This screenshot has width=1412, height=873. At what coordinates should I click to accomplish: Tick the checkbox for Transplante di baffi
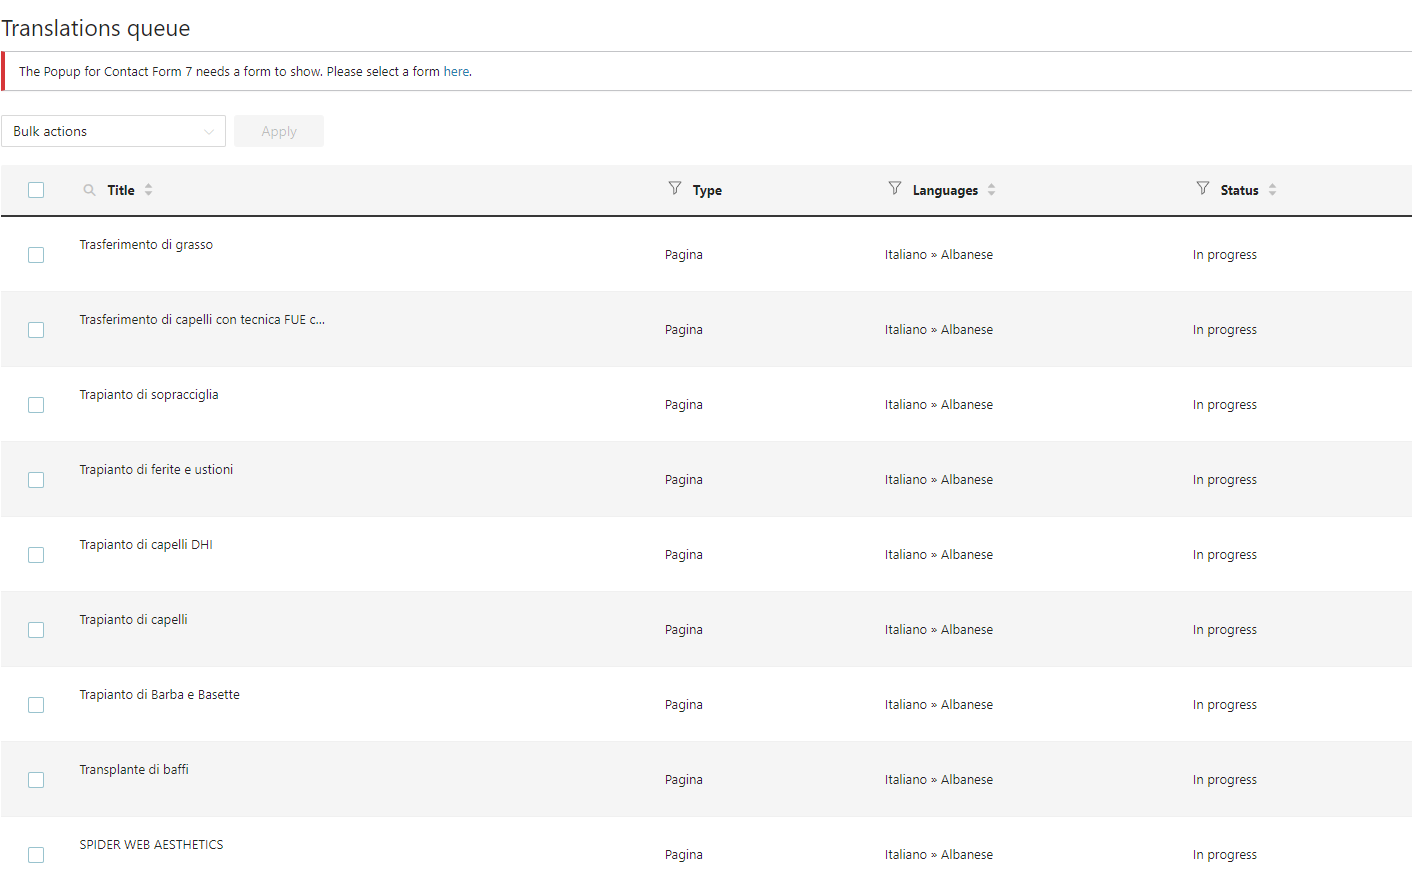pyautogui.click(x=36, y=780)
